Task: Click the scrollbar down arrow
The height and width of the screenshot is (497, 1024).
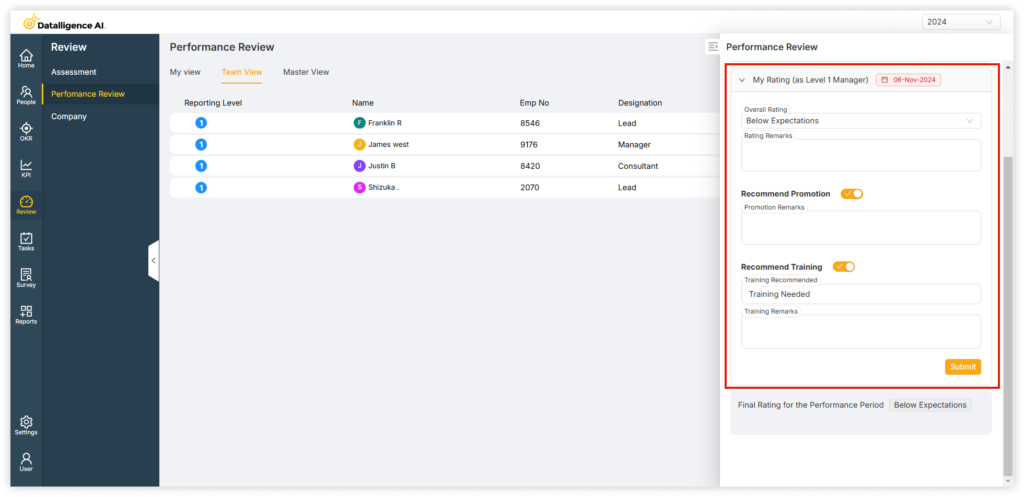Action: 1008,481
